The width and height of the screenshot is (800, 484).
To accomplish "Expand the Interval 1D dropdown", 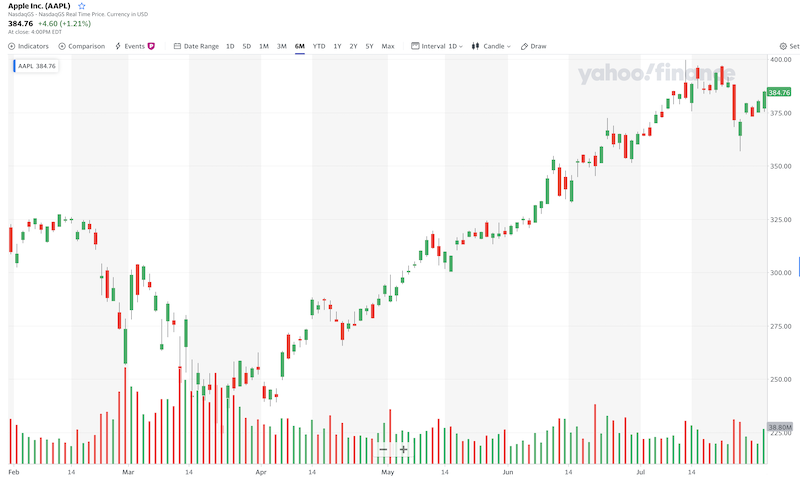I will pos(438,46).
